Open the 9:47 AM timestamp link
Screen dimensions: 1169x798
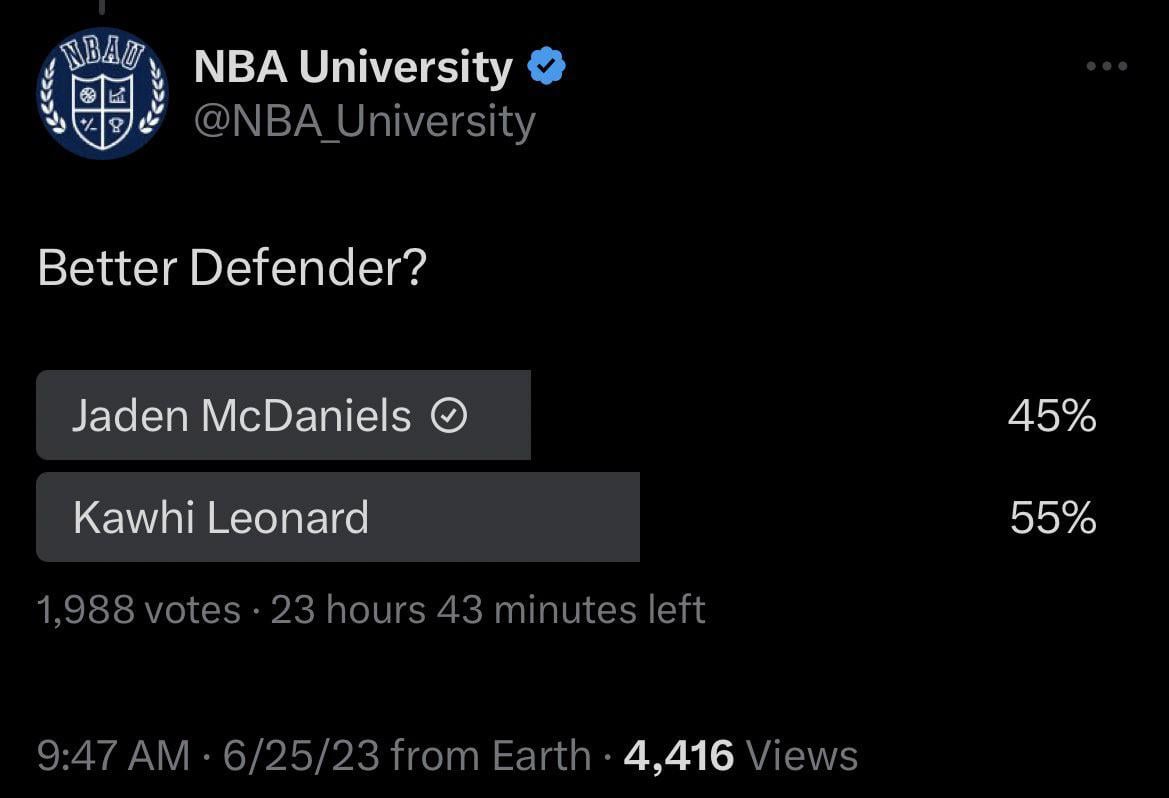[x=113, y=755]
